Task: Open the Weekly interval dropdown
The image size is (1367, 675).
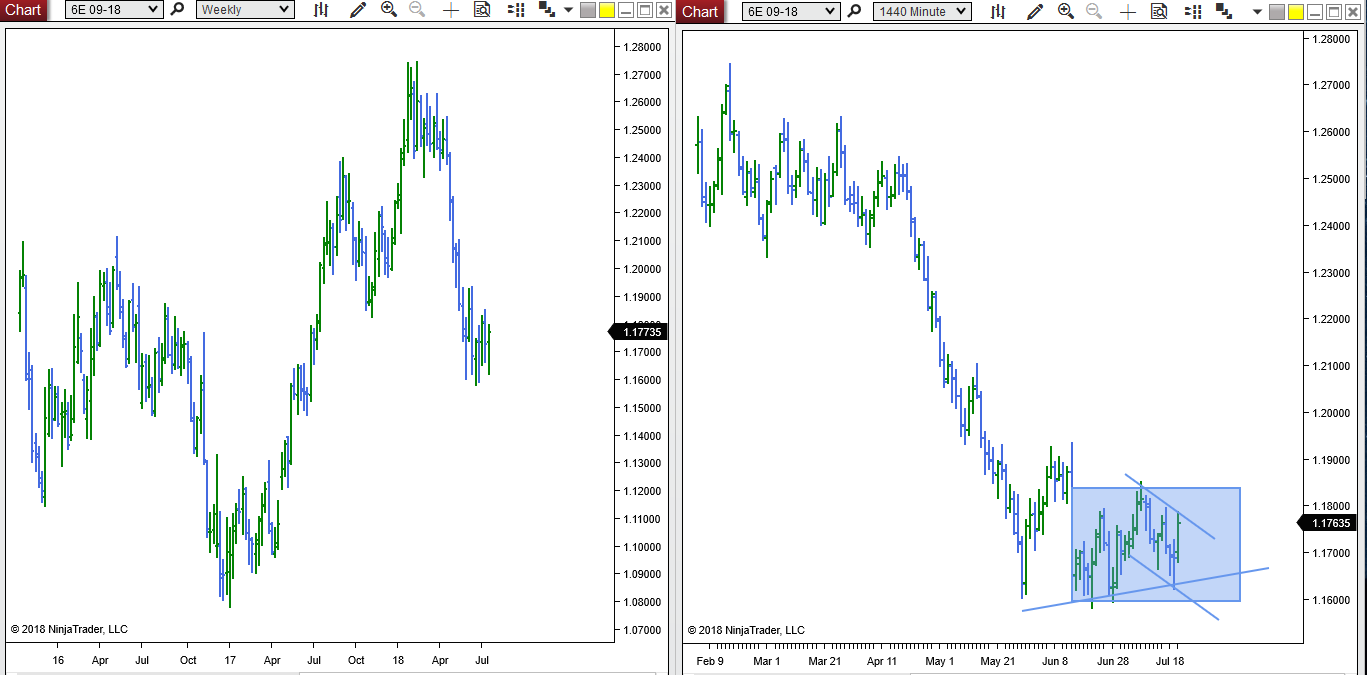Action: (x=245, y=10)
